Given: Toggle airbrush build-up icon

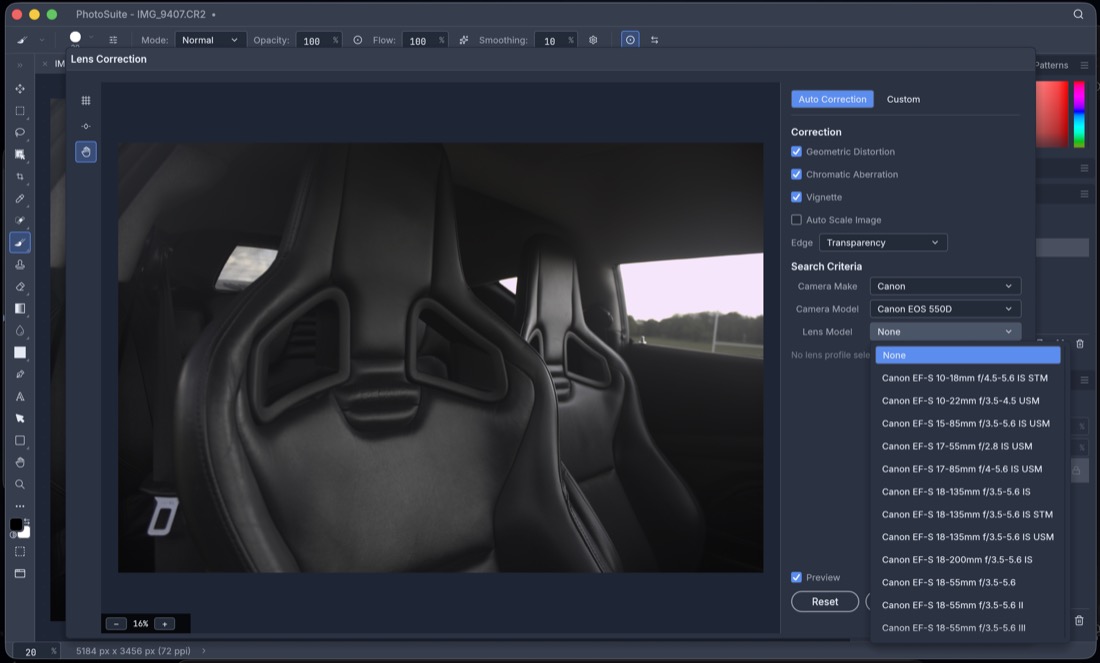Looking at the screenshot, I should coord(464,40).
